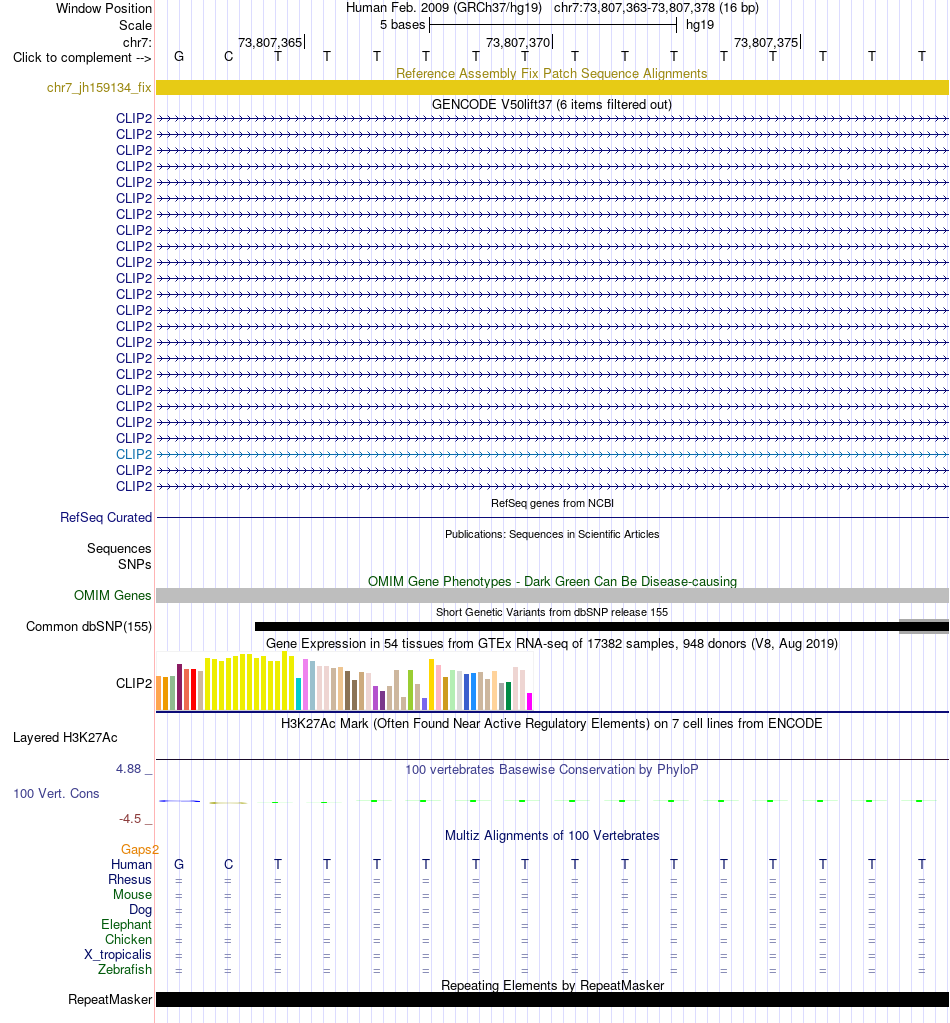Click the 73,807,370 ruler position
The image size is (950, 1023).
[x=518, y=42]
